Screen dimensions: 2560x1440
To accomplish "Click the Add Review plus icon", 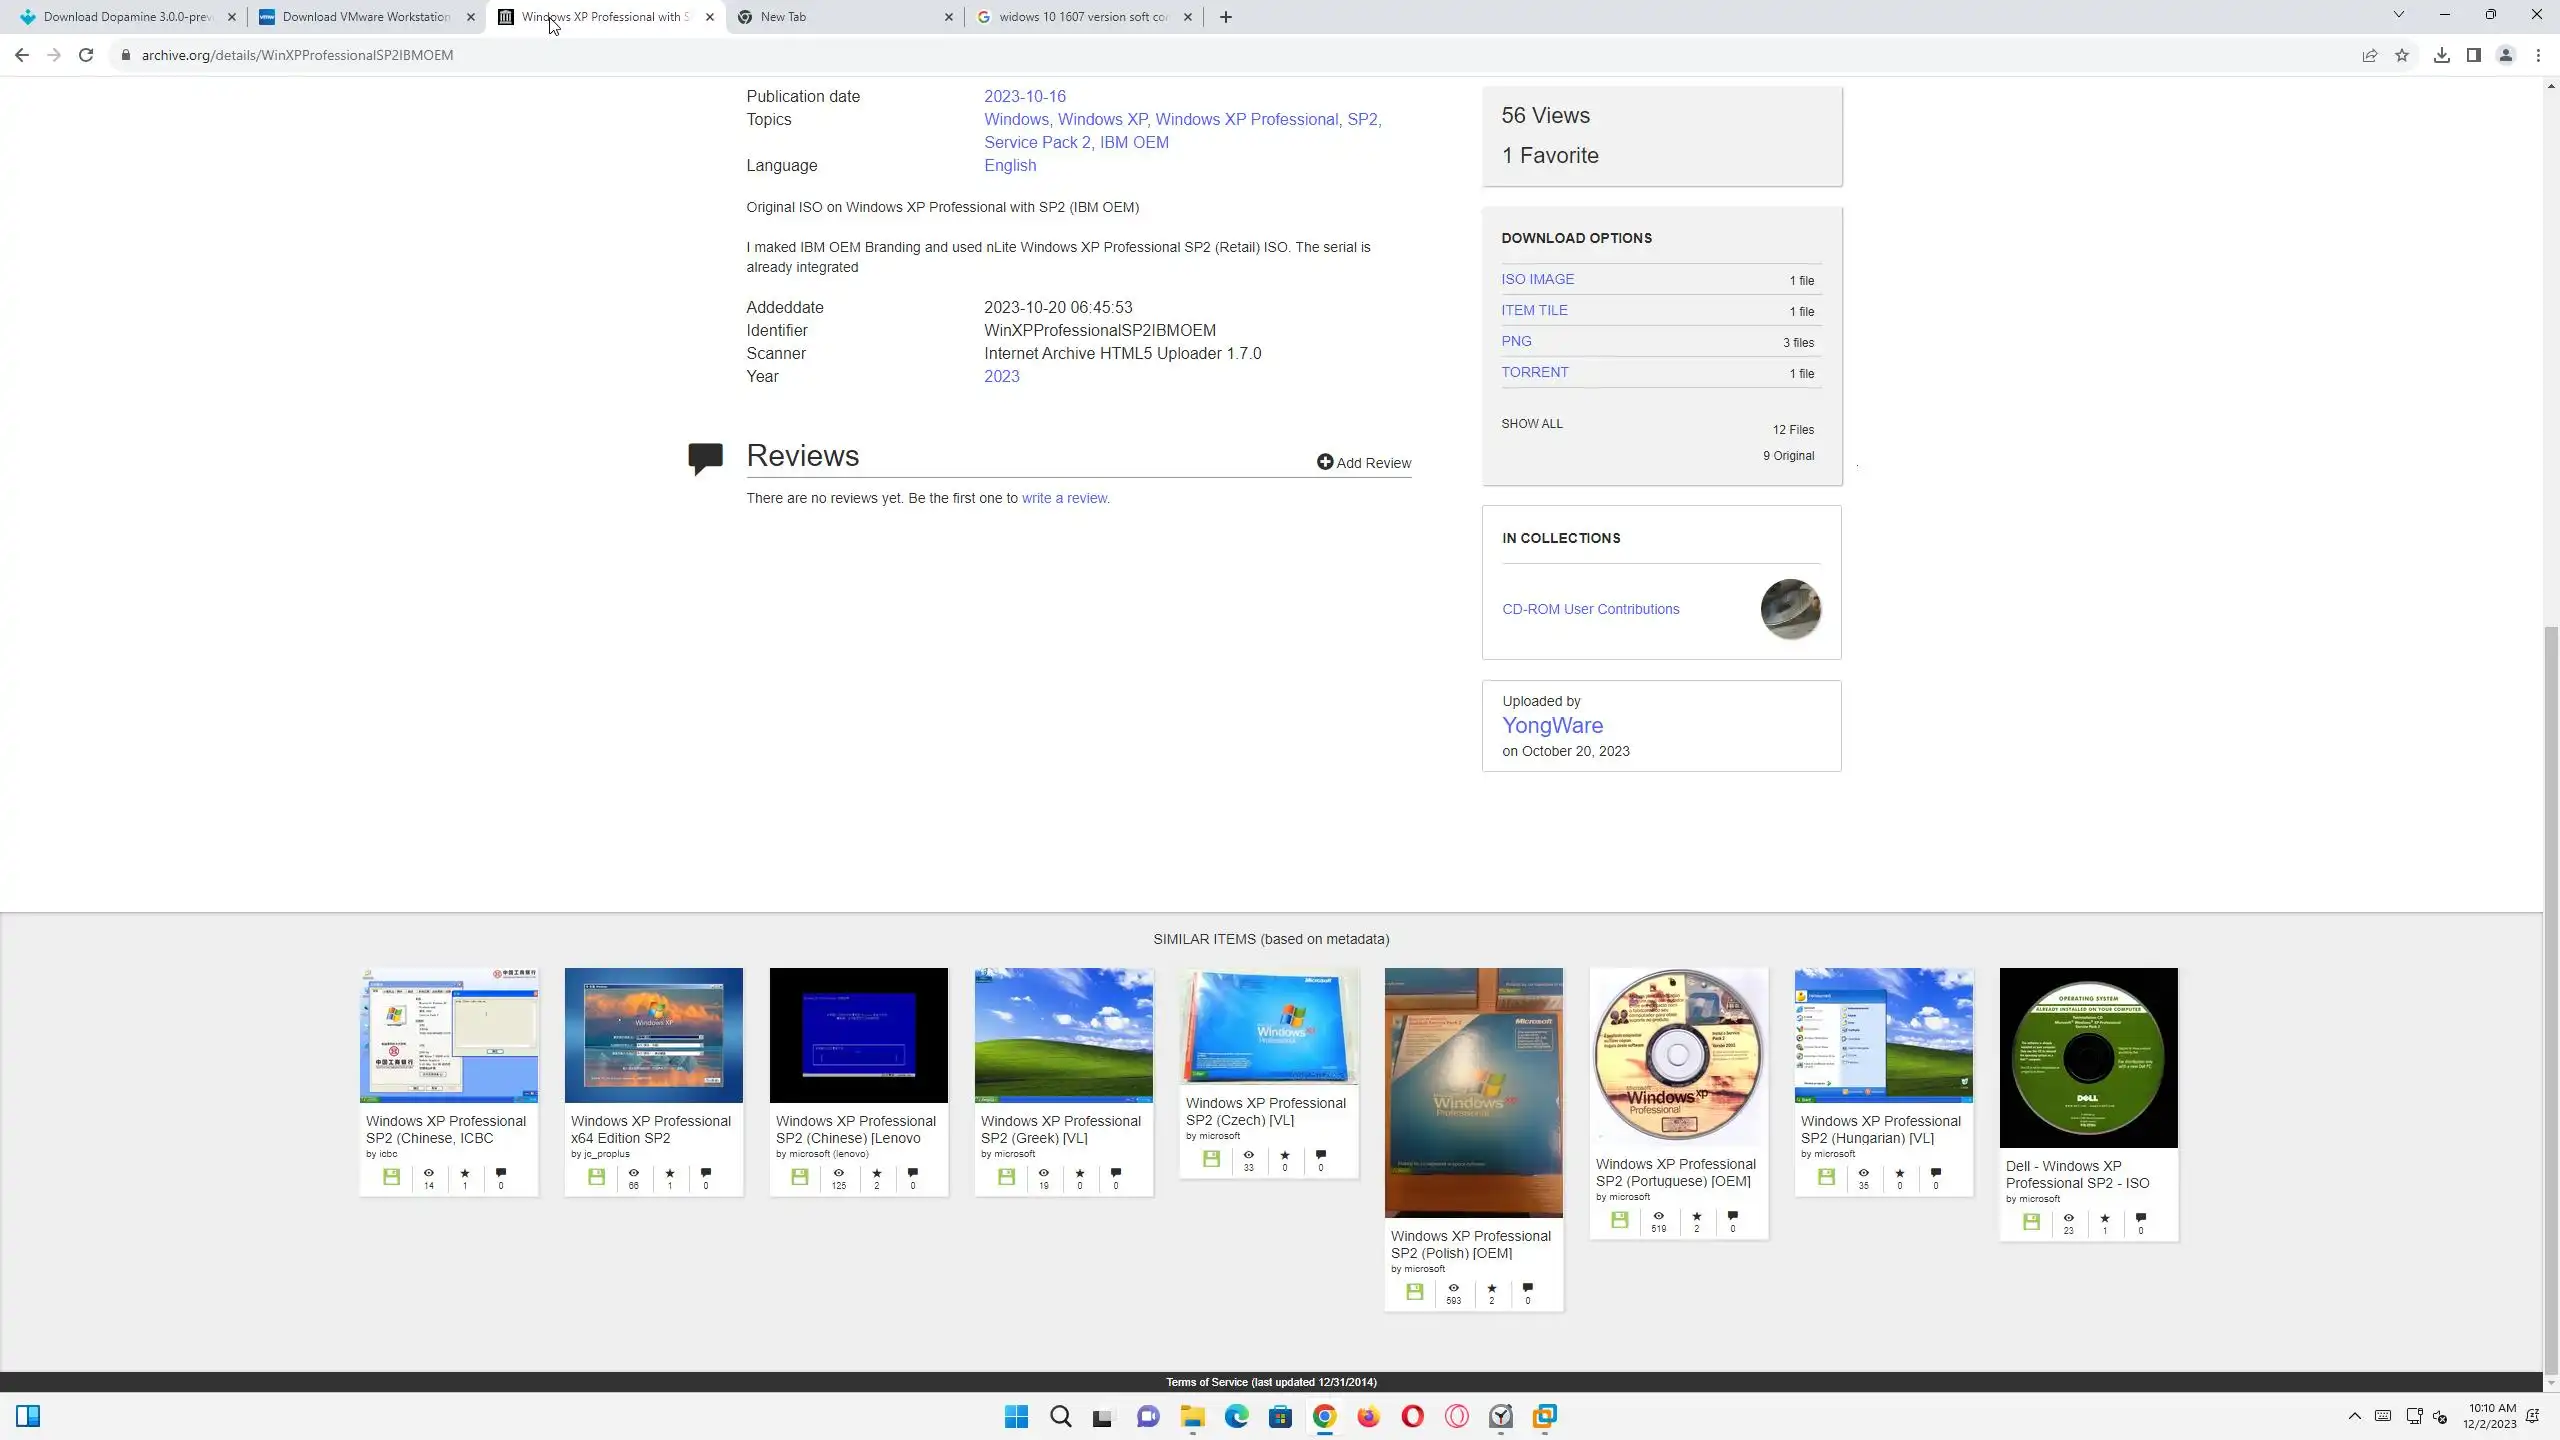I will pyautogui.click(x=1324, y=462).
